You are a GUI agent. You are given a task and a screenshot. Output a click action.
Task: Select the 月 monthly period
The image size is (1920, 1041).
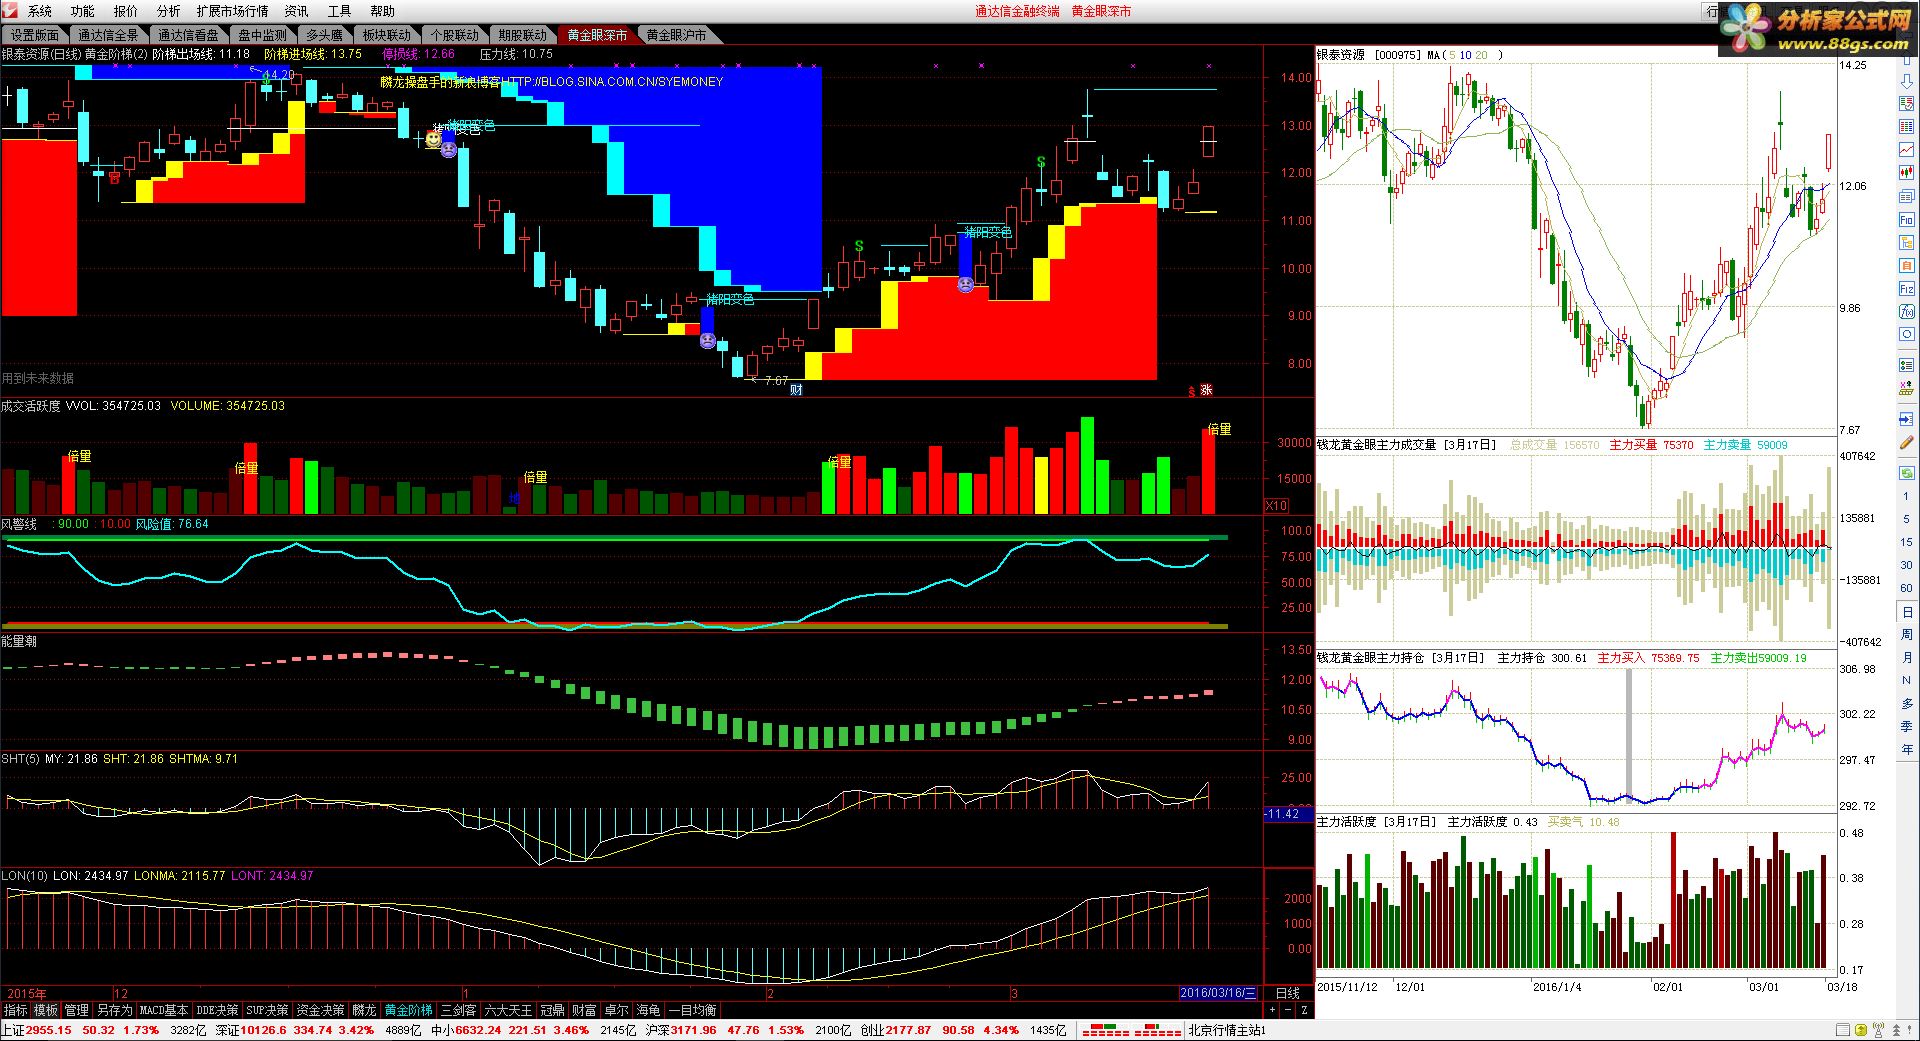(1906, 657)
